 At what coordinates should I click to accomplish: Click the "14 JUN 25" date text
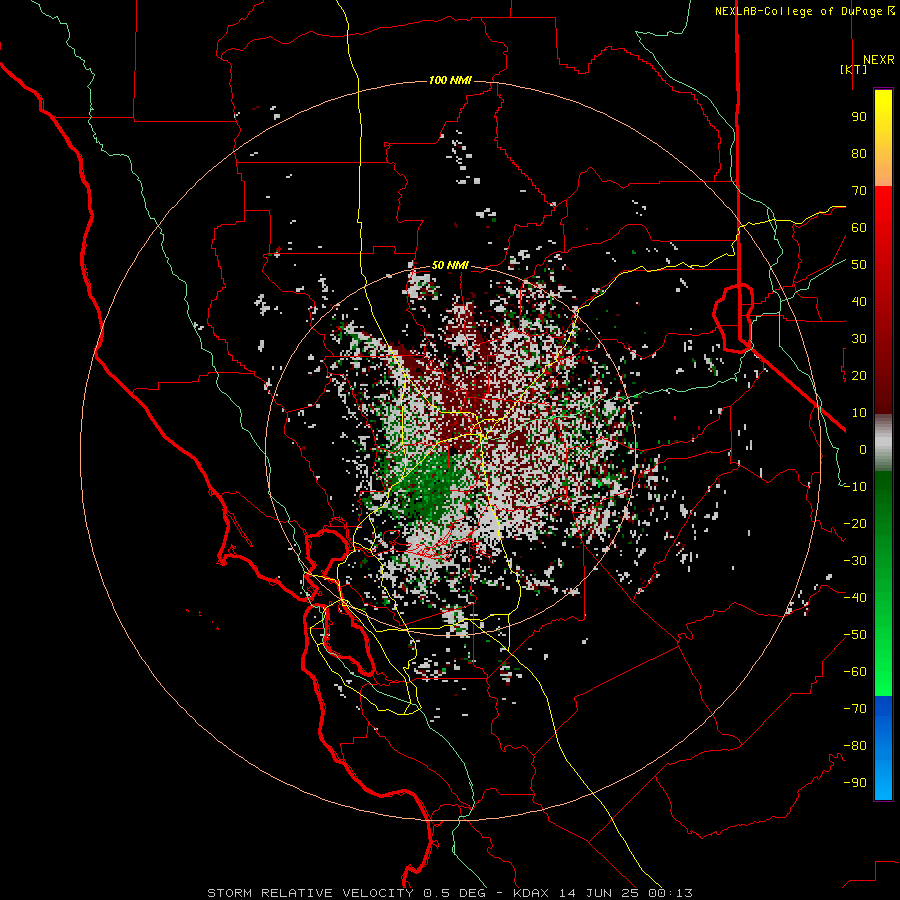coord(599,893)
